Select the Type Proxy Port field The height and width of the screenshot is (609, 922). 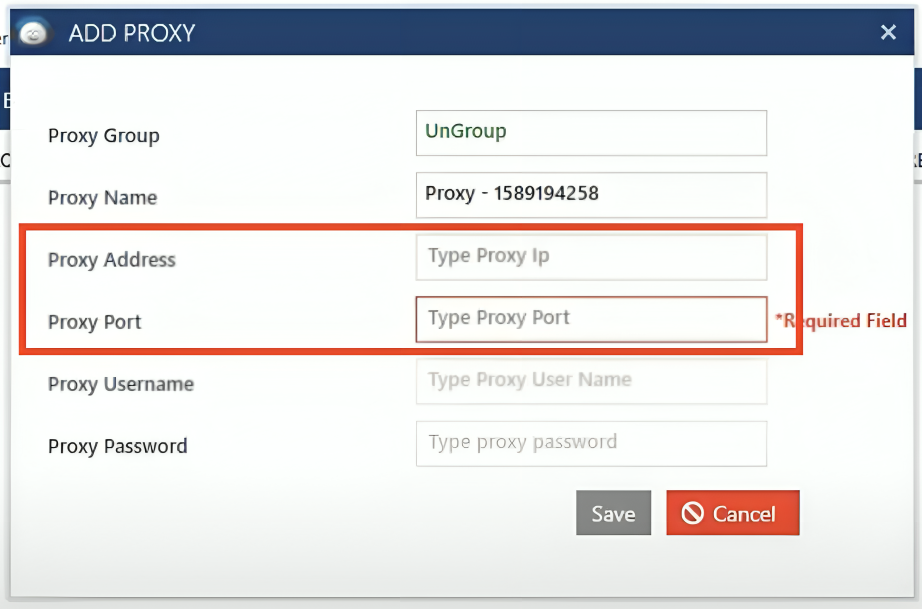pyautogui.click(x=591, y=319)
